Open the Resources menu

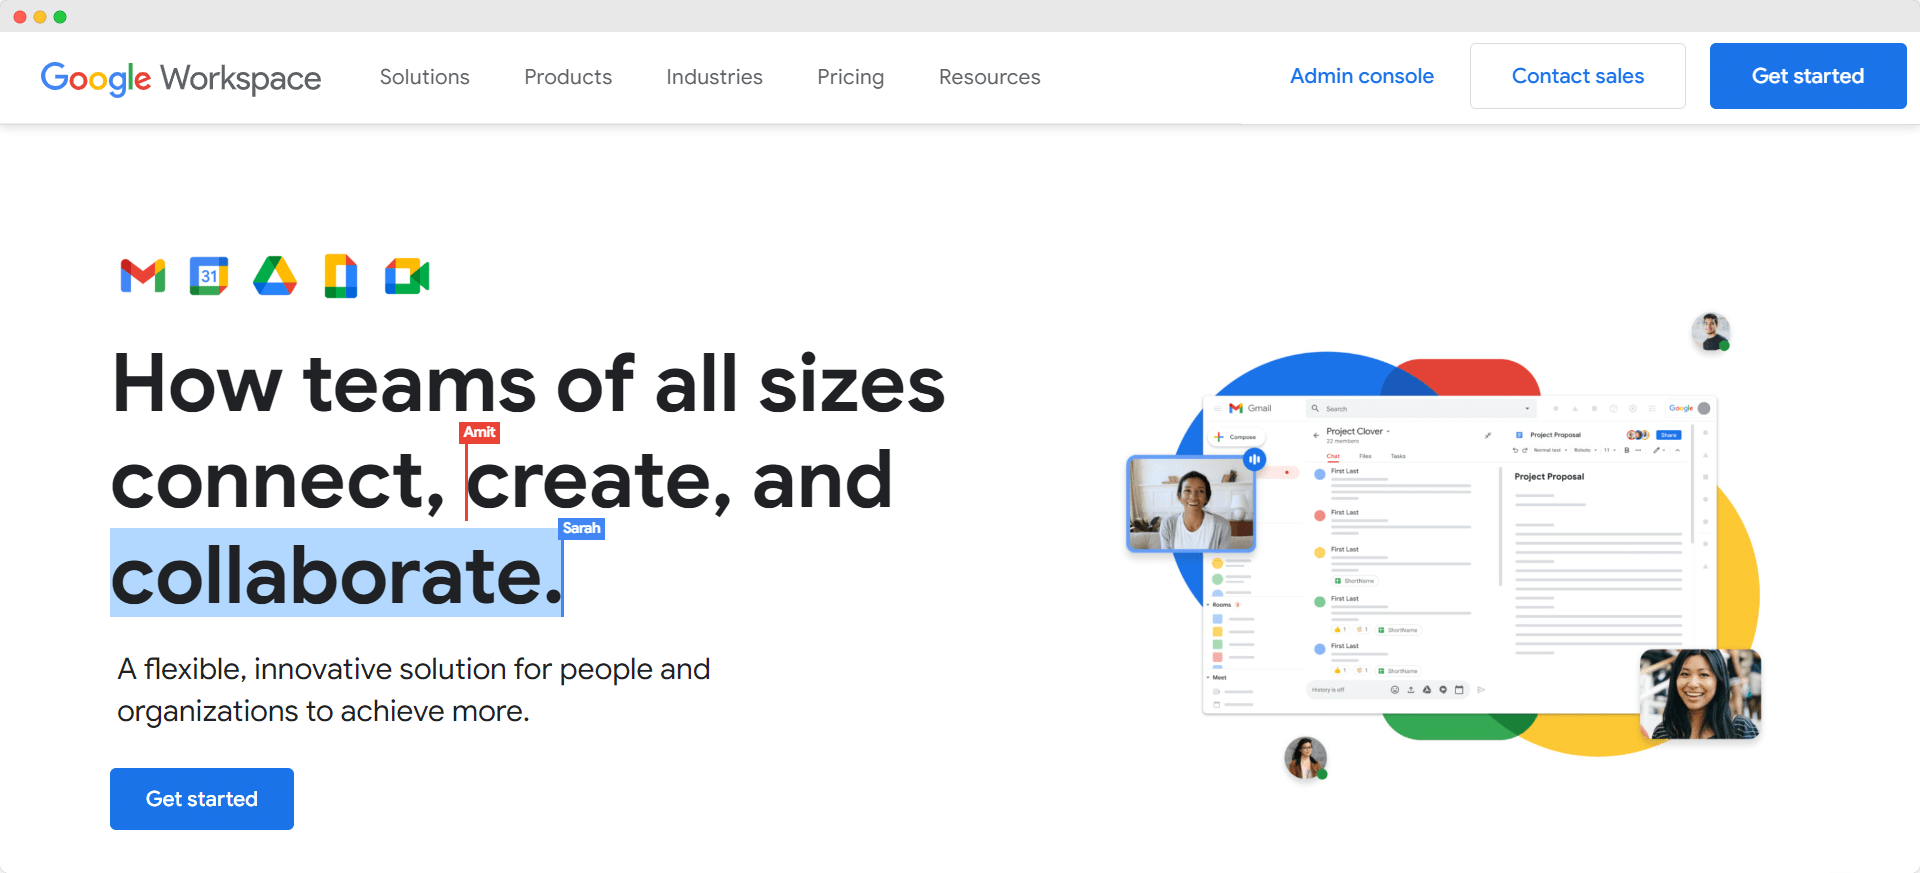point(989,77)
